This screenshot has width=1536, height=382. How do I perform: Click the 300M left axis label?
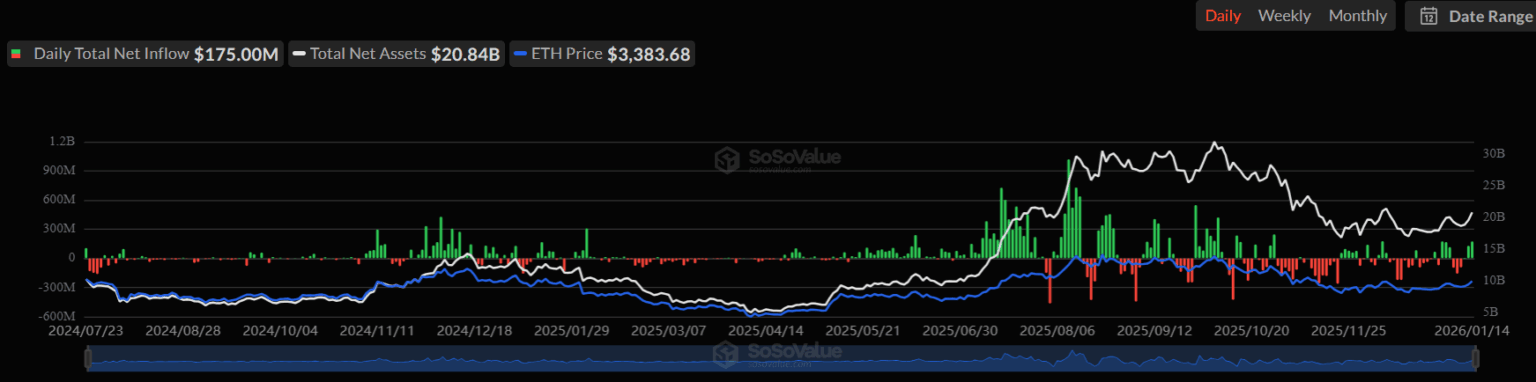pos(58,229)
